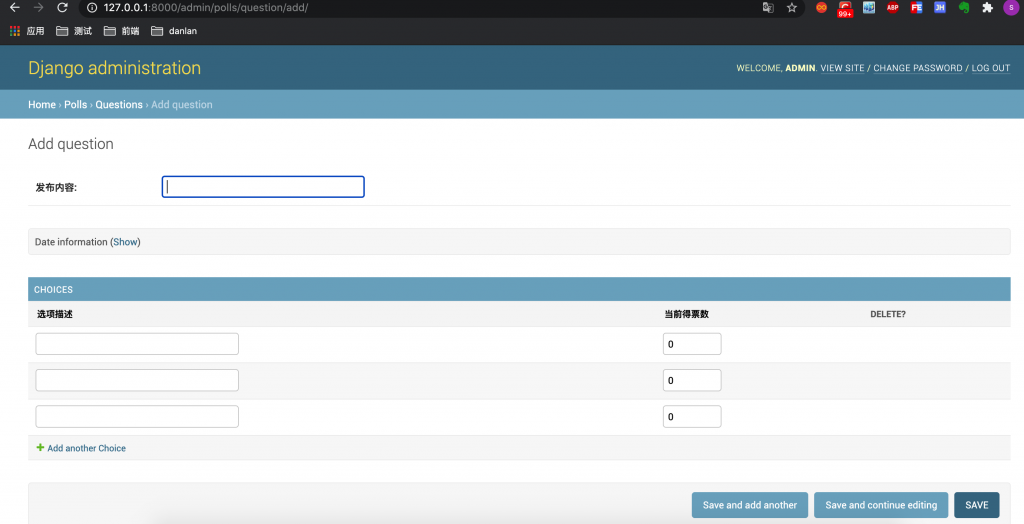Go to Polls in the breadcrumb
The width and height of the screenshot is (1024, 524).
tap(76, 105)
